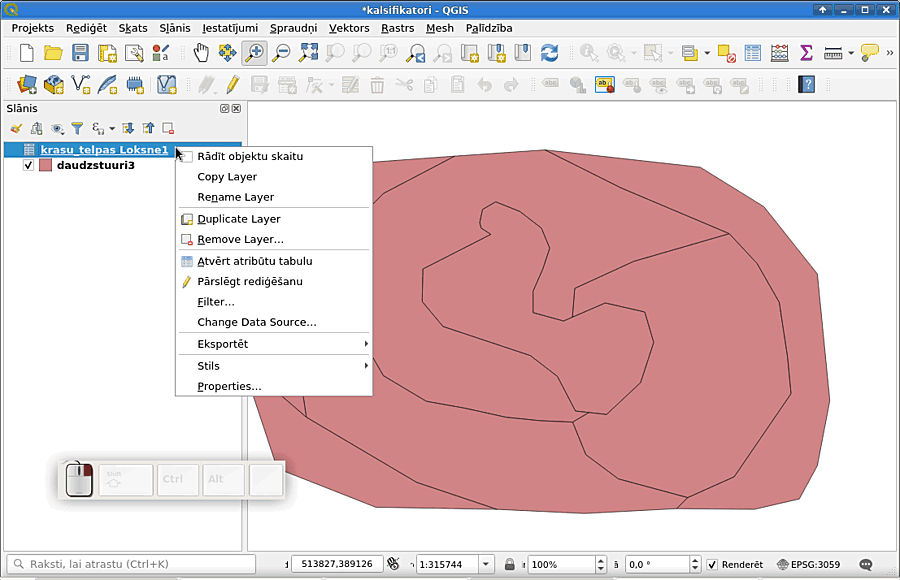The width and height of the screenshot is (900, 580).
Task: Open the attribute table toolbar icon
Action: tap(752, 53)
